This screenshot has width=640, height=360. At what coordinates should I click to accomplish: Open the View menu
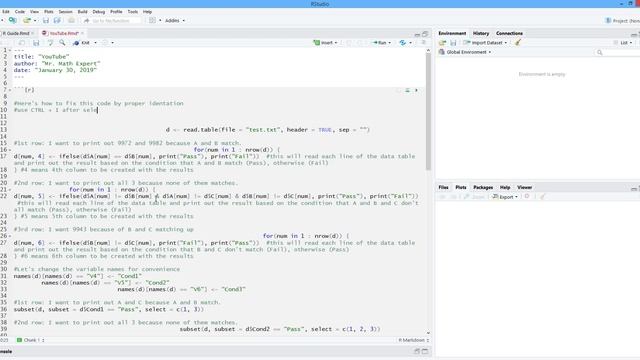tap(34, 12)
